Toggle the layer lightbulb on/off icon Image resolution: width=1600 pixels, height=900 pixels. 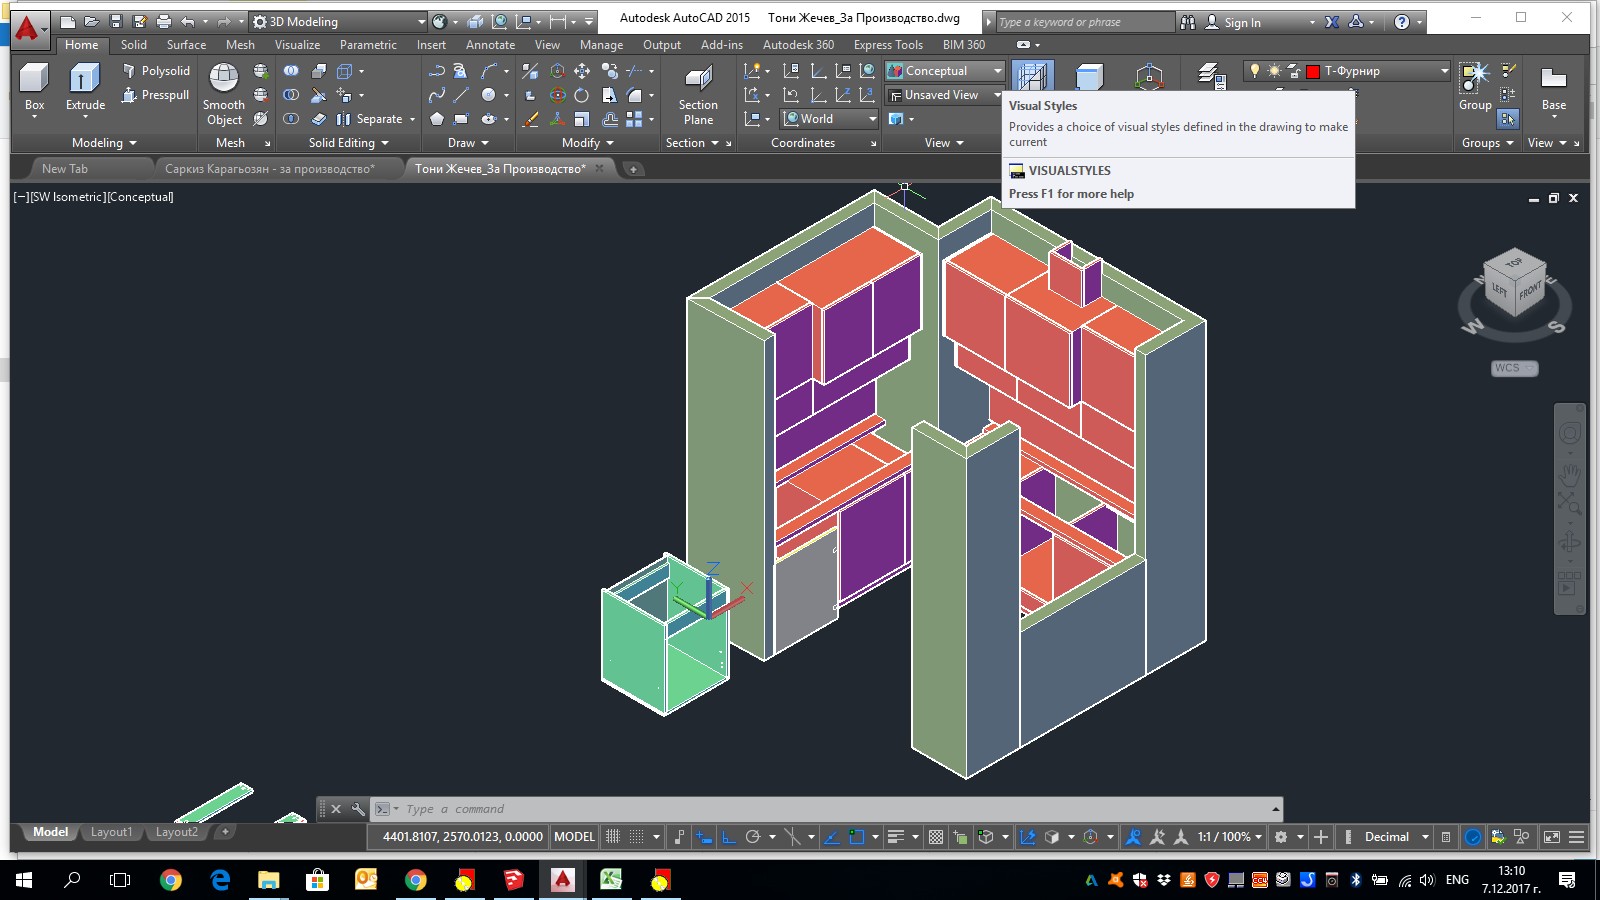[x=1255, y=71]
